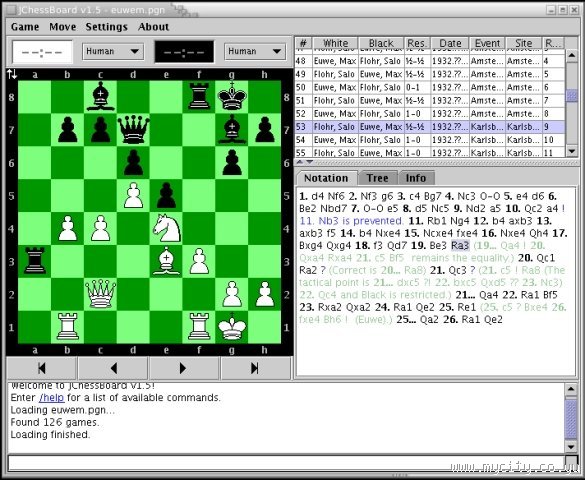Switch to the Tree tab

click(378, 178)
